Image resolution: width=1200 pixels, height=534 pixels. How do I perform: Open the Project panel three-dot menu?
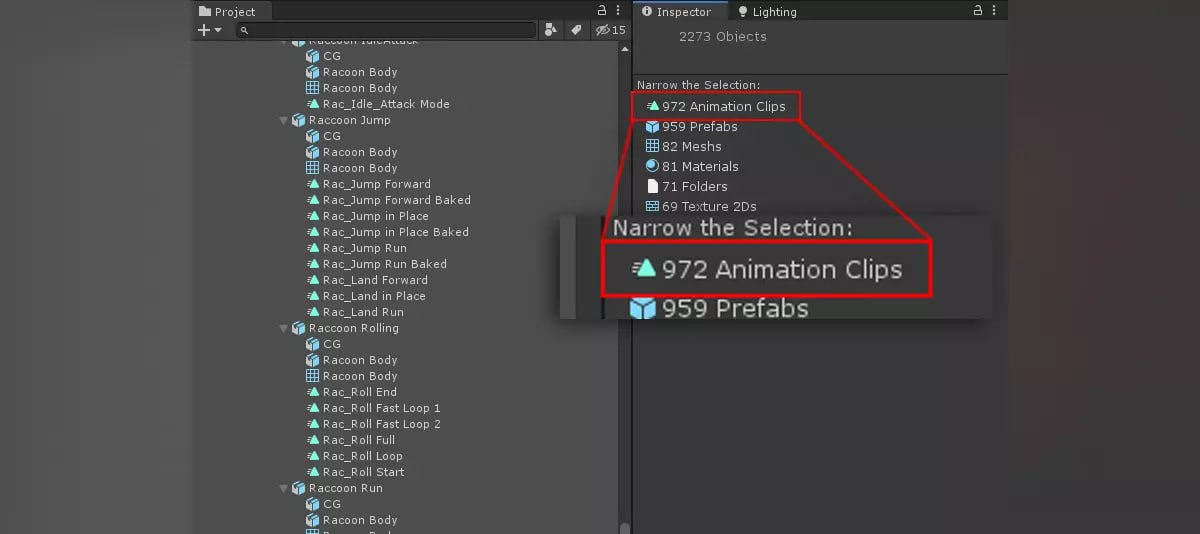pyautogui.click(x=619, y=11)
